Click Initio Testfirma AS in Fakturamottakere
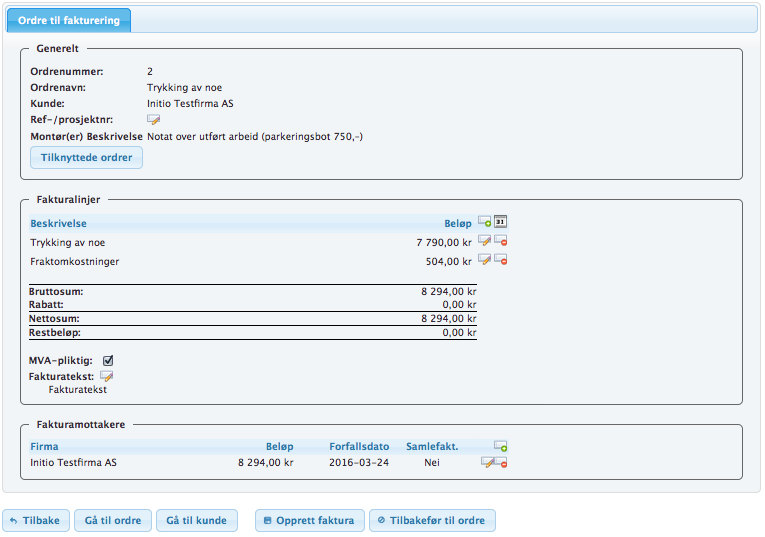Screen dimensions: 765x537 tap(74, 462)
